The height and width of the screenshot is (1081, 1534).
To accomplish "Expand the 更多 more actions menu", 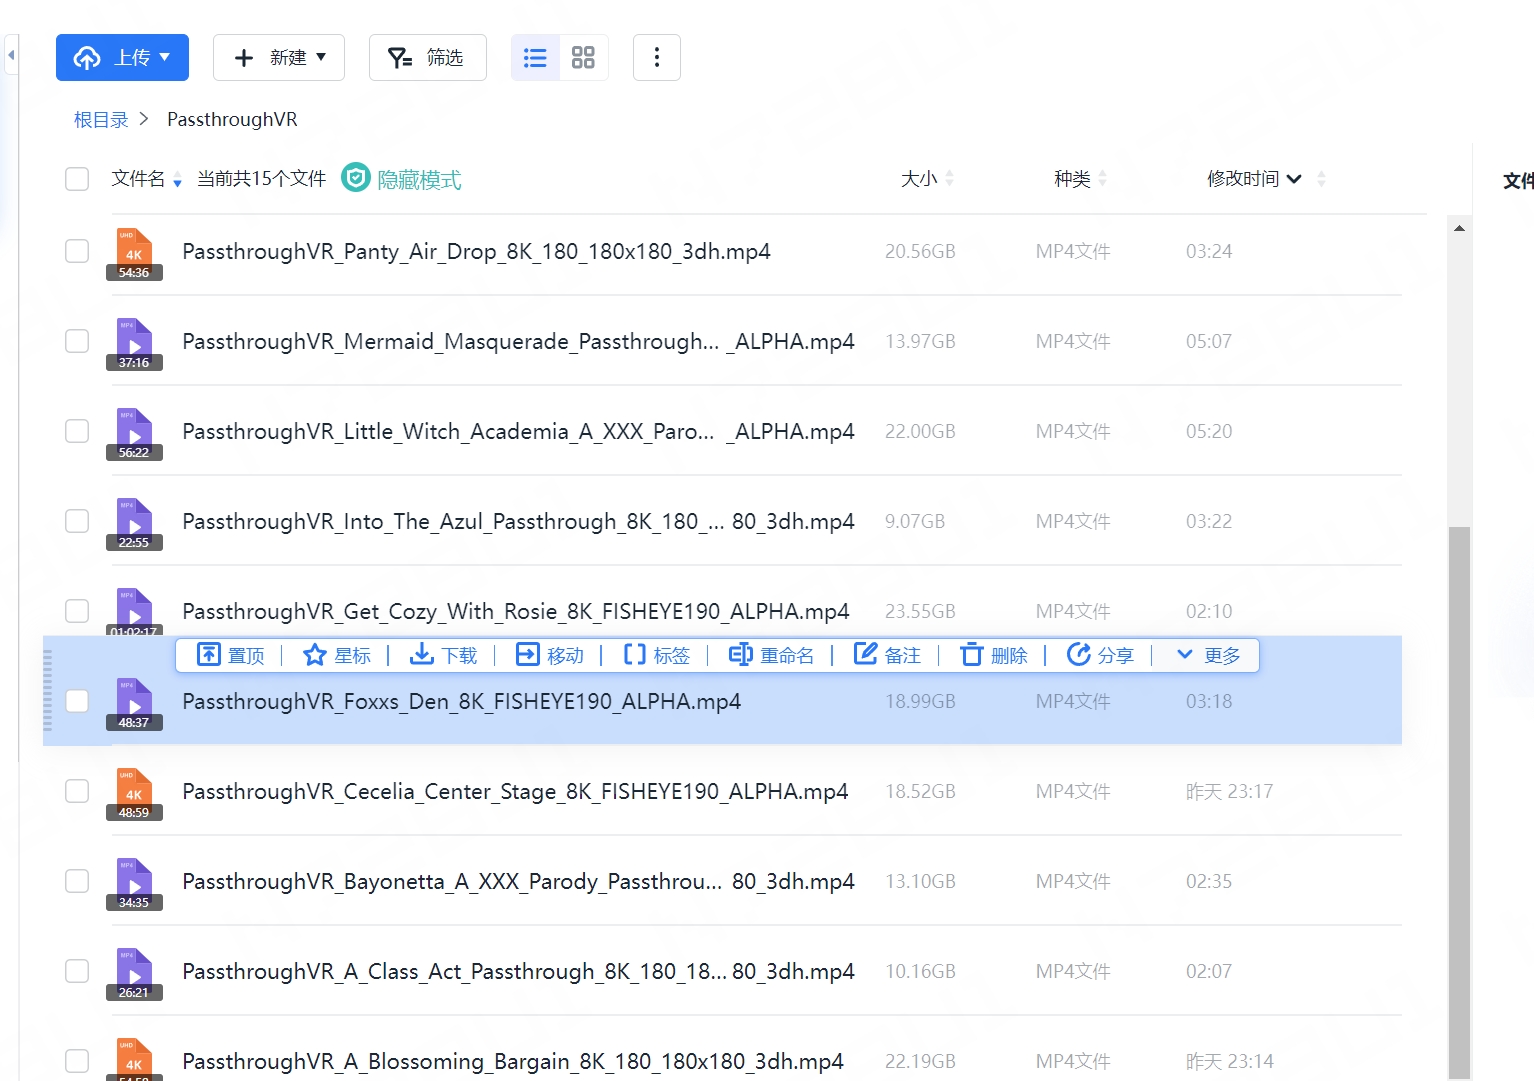I will 1208,655.
